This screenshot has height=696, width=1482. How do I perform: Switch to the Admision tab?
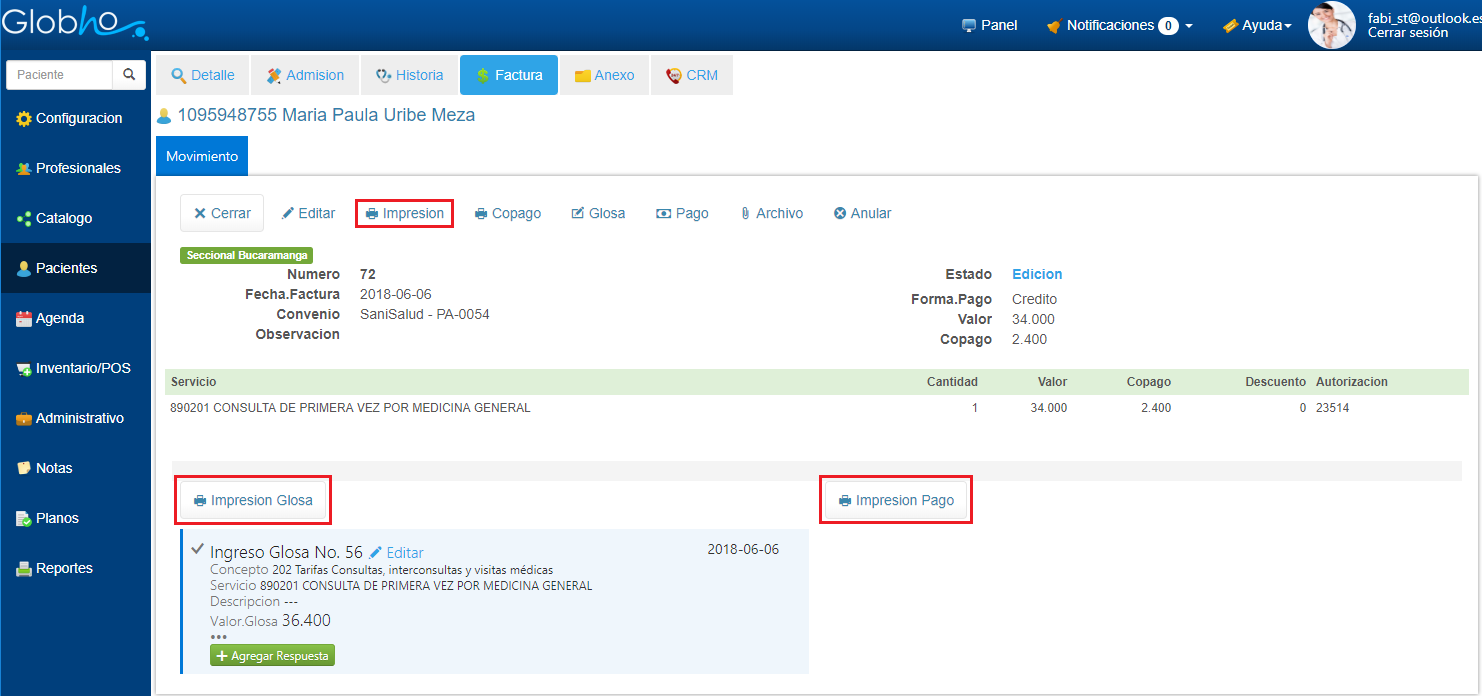coord(305,75)
